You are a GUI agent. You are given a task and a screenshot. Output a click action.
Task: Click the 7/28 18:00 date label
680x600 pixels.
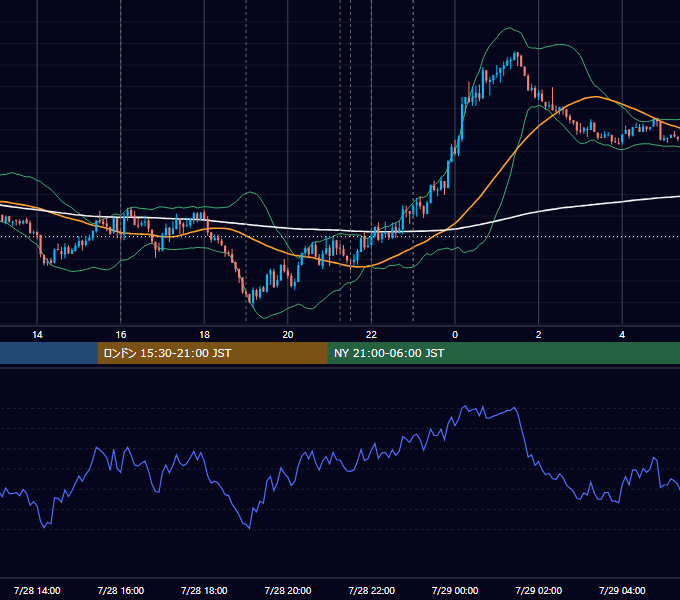[204, 590]
